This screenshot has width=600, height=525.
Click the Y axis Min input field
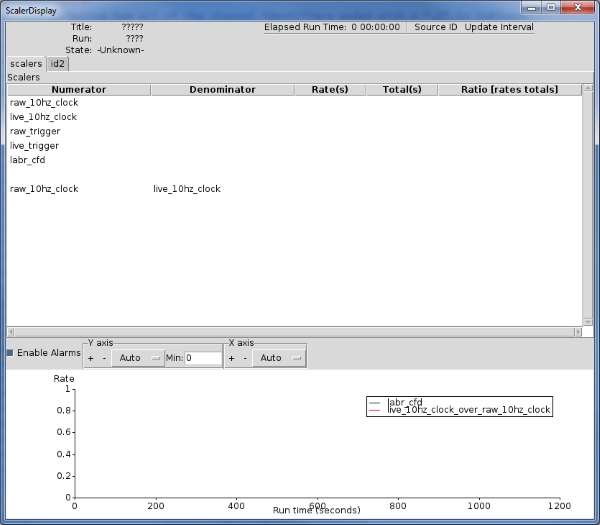203,358
